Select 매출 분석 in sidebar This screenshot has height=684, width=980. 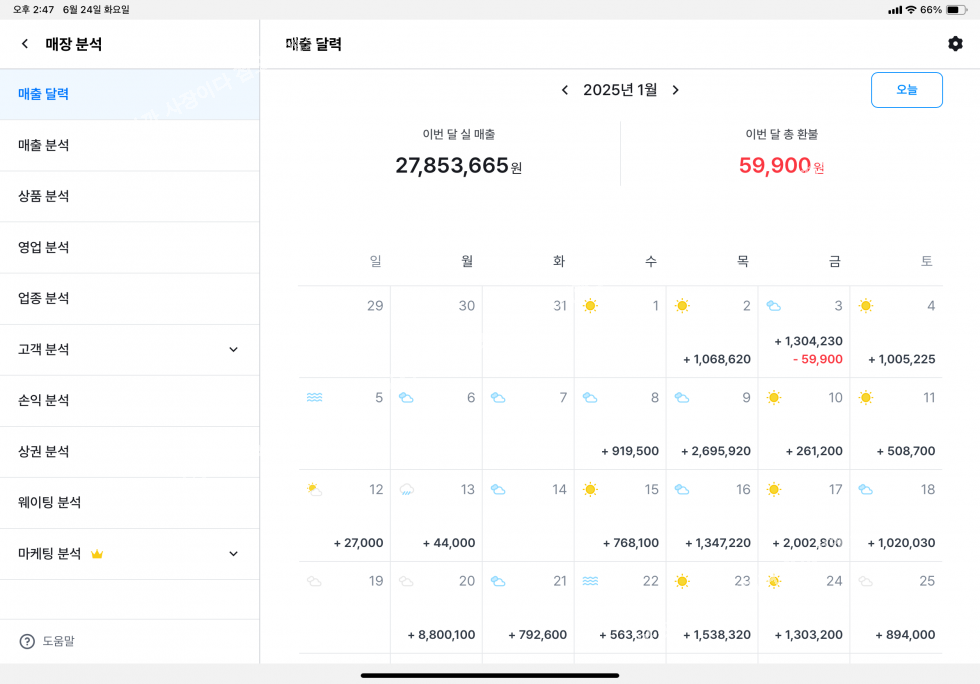coord(44,145)
